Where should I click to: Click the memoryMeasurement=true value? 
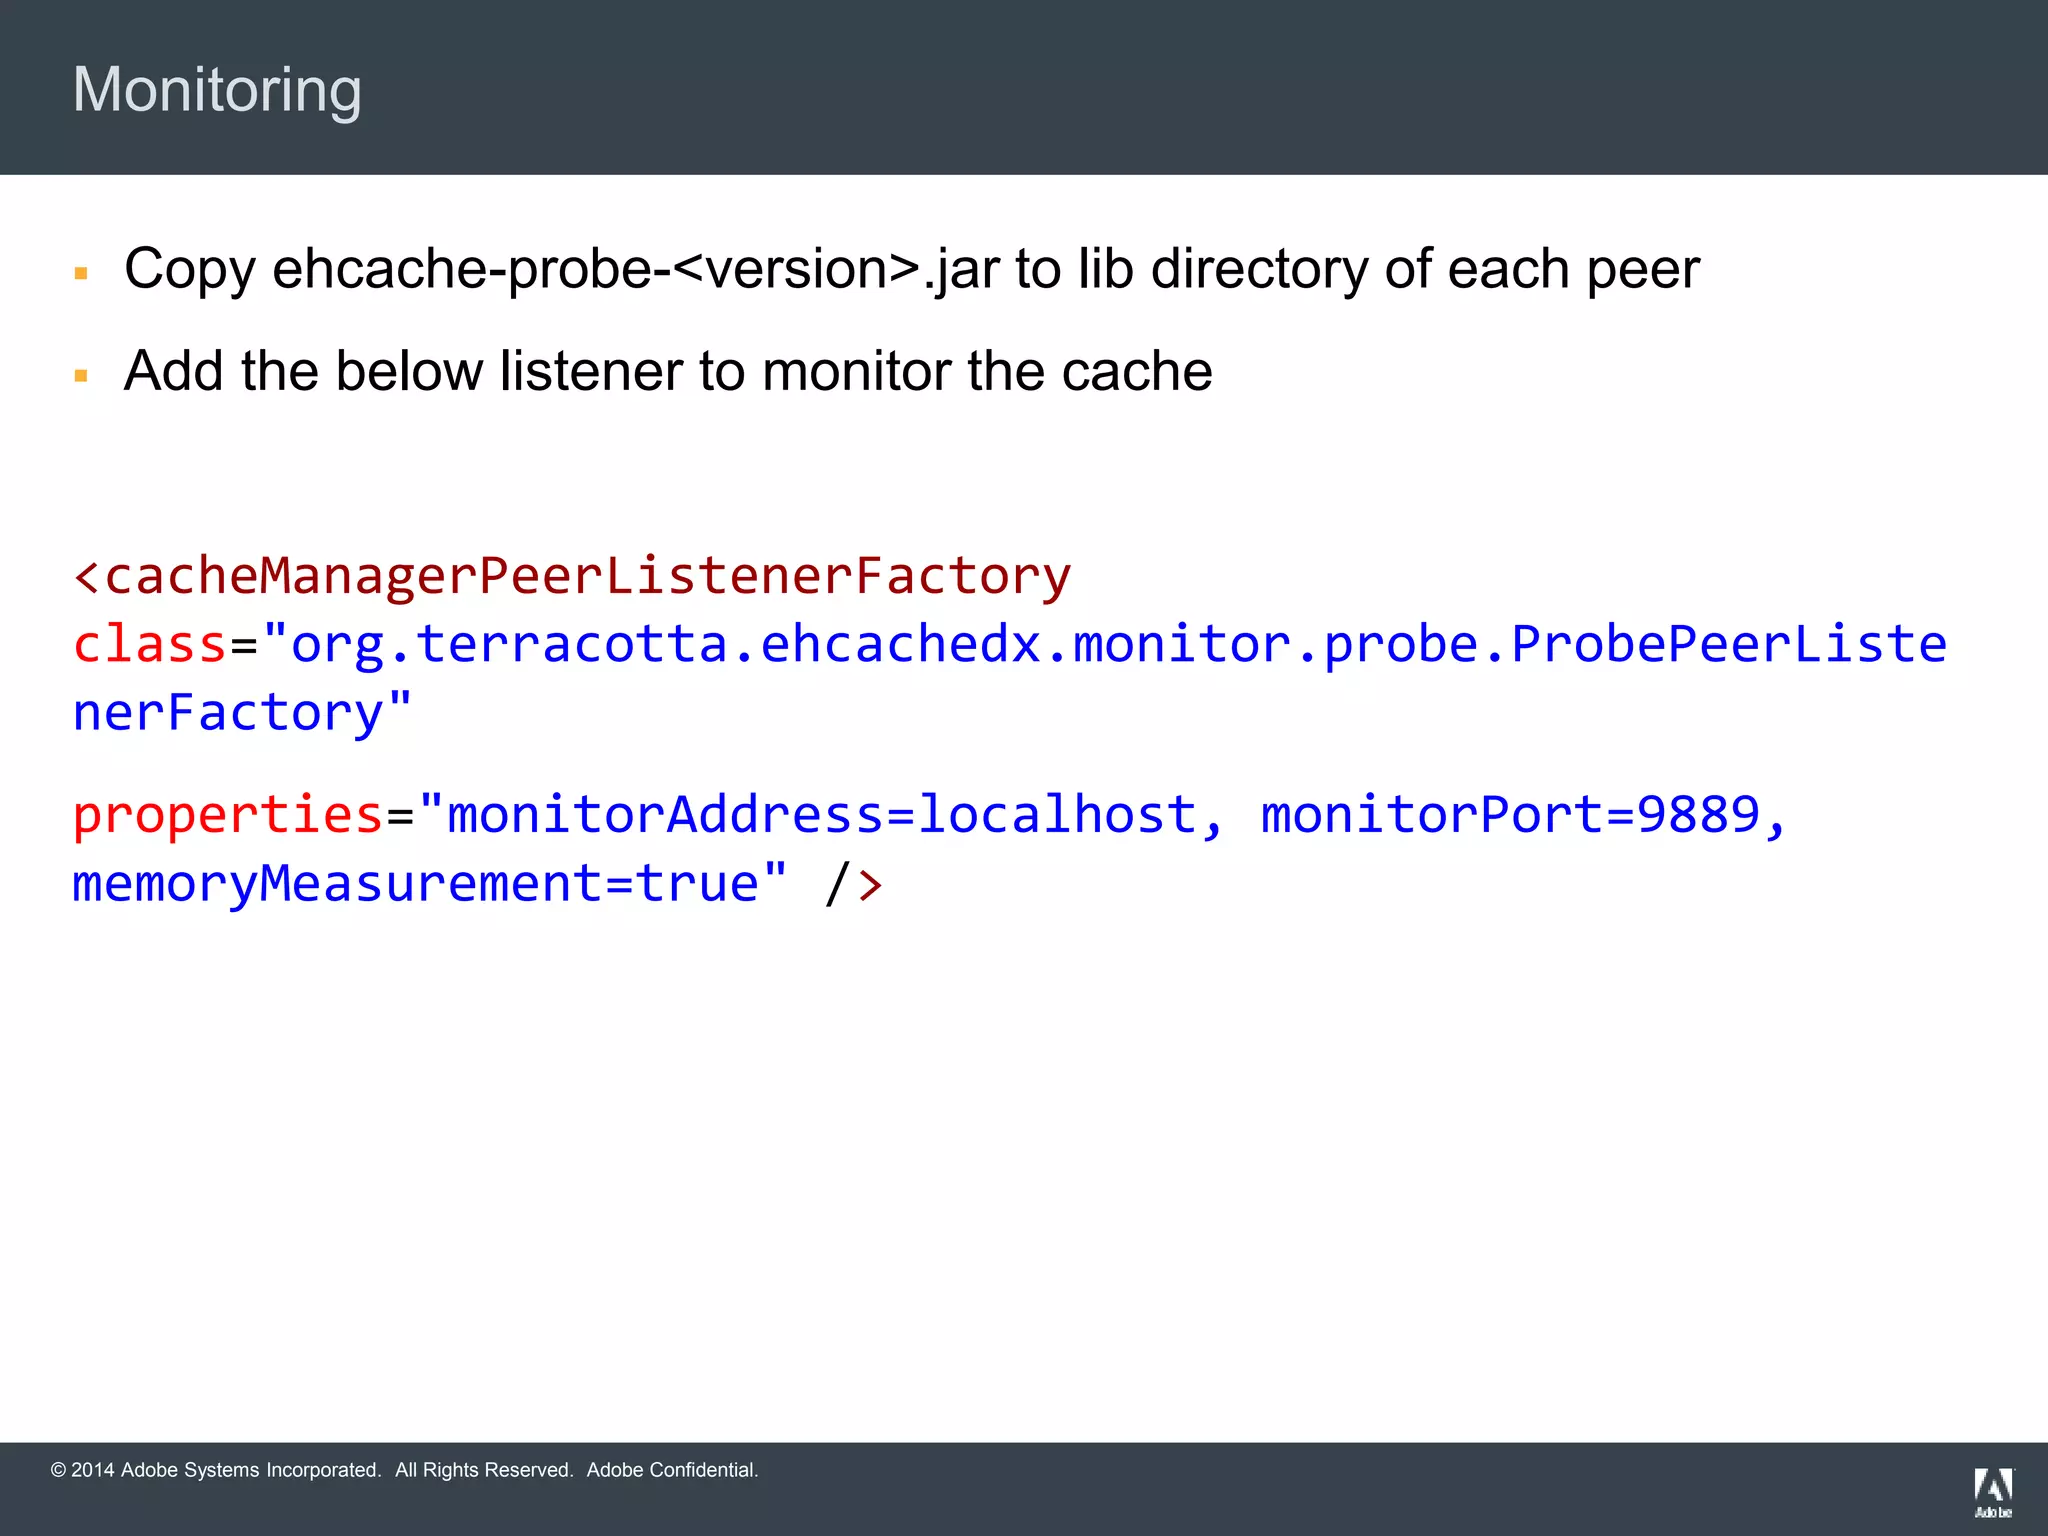[416, 884]
